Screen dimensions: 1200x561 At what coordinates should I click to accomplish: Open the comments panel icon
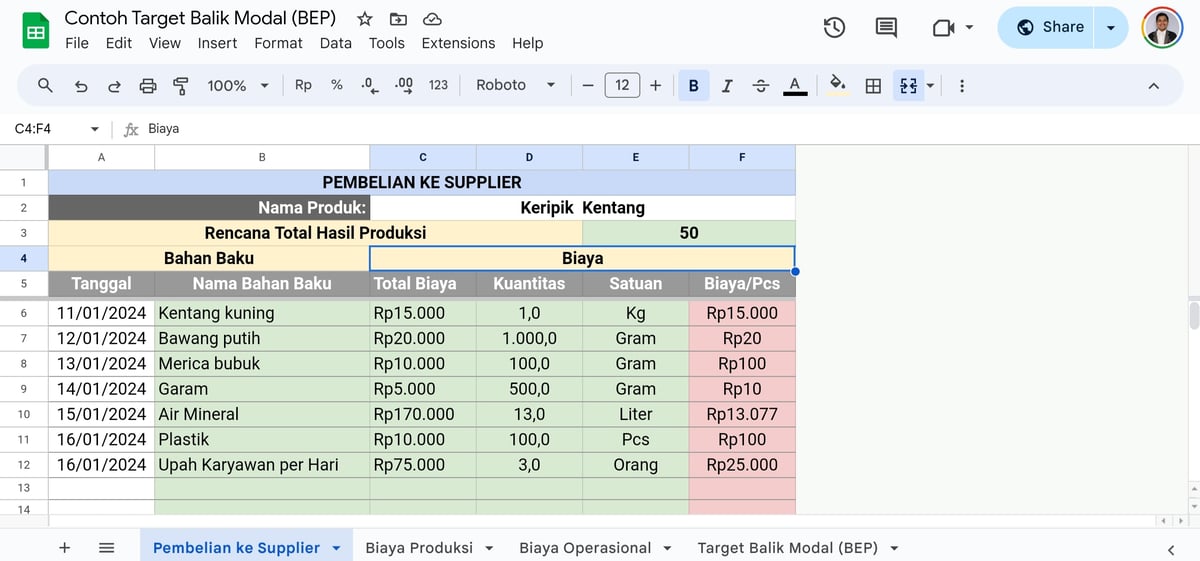pos(886,28)
